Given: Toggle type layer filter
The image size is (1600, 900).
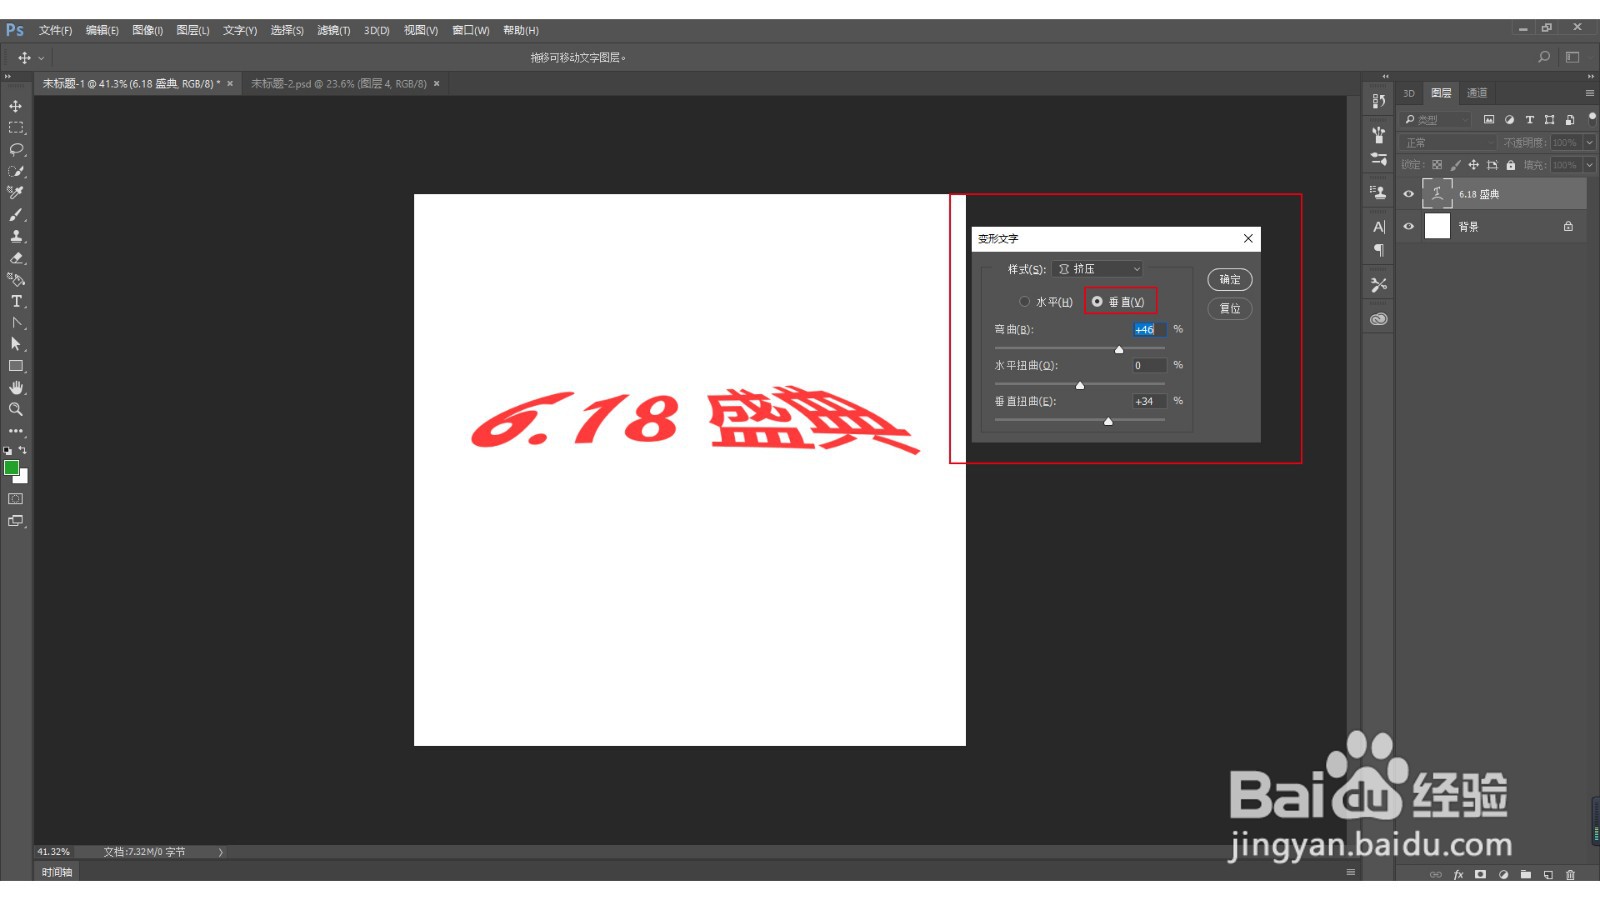Looking at the screenshot, I should click(x=1529, y=120).
